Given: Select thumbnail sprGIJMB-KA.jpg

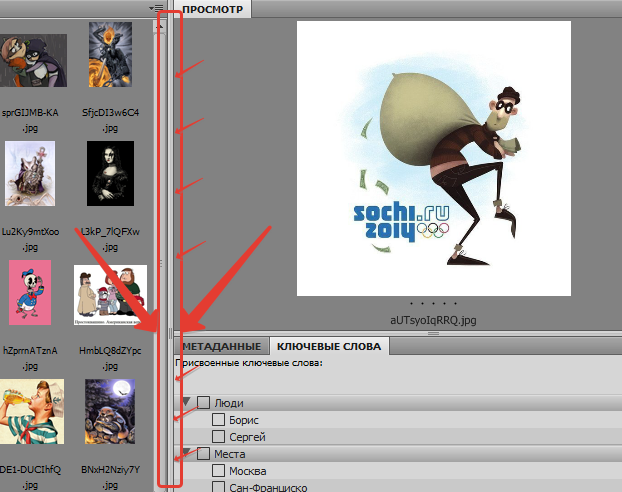Looking at the screenshot, I should [x=34, y=62].
